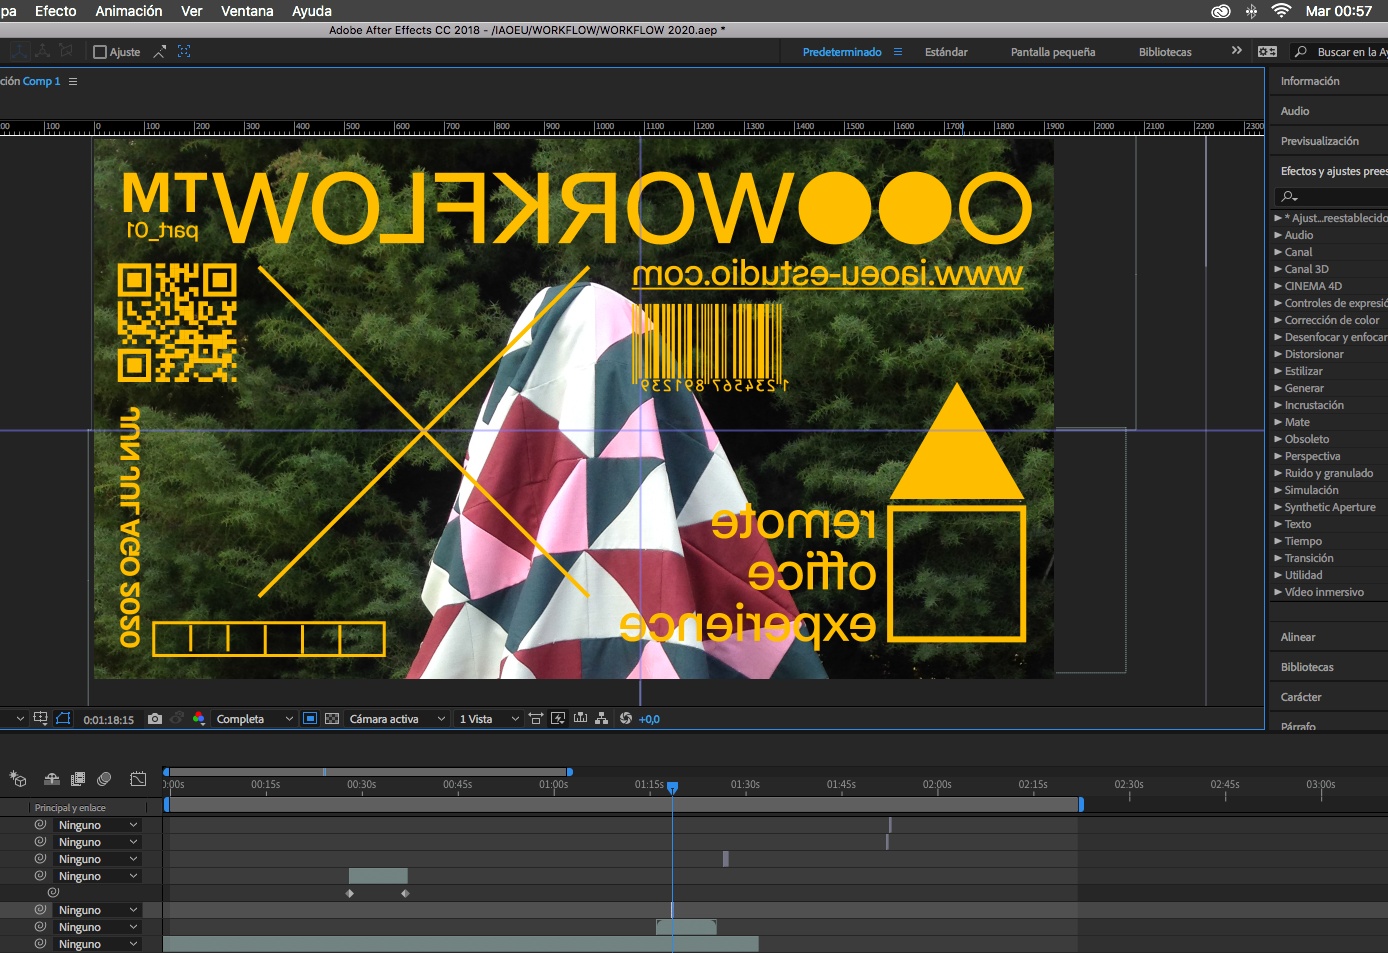Select the world axis mode icon
Image resolution: width=1388 pixels, height=953 pixels.
tap(43, 50)
